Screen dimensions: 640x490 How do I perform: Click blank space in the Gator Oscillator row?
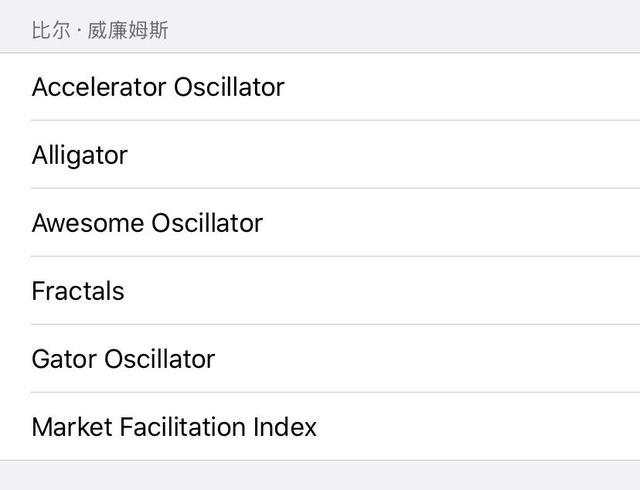click(427, 359)
